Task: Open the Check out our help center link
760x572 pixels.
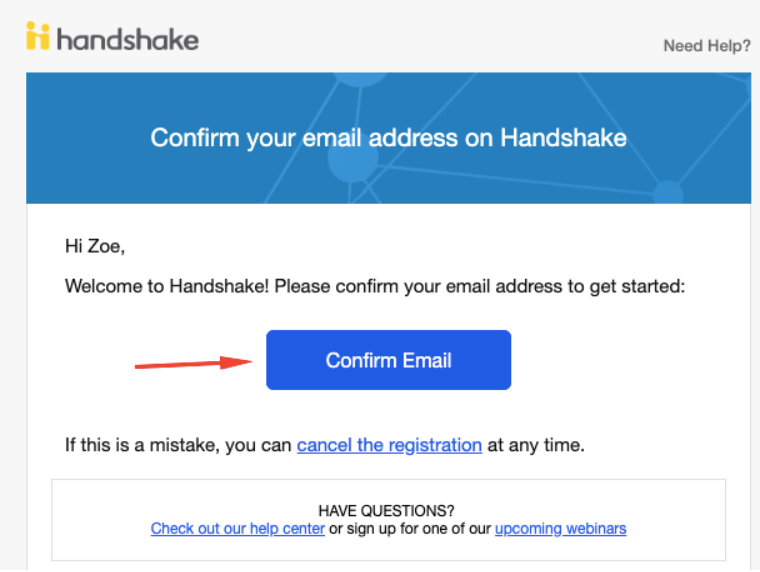Action: (238, 528)
